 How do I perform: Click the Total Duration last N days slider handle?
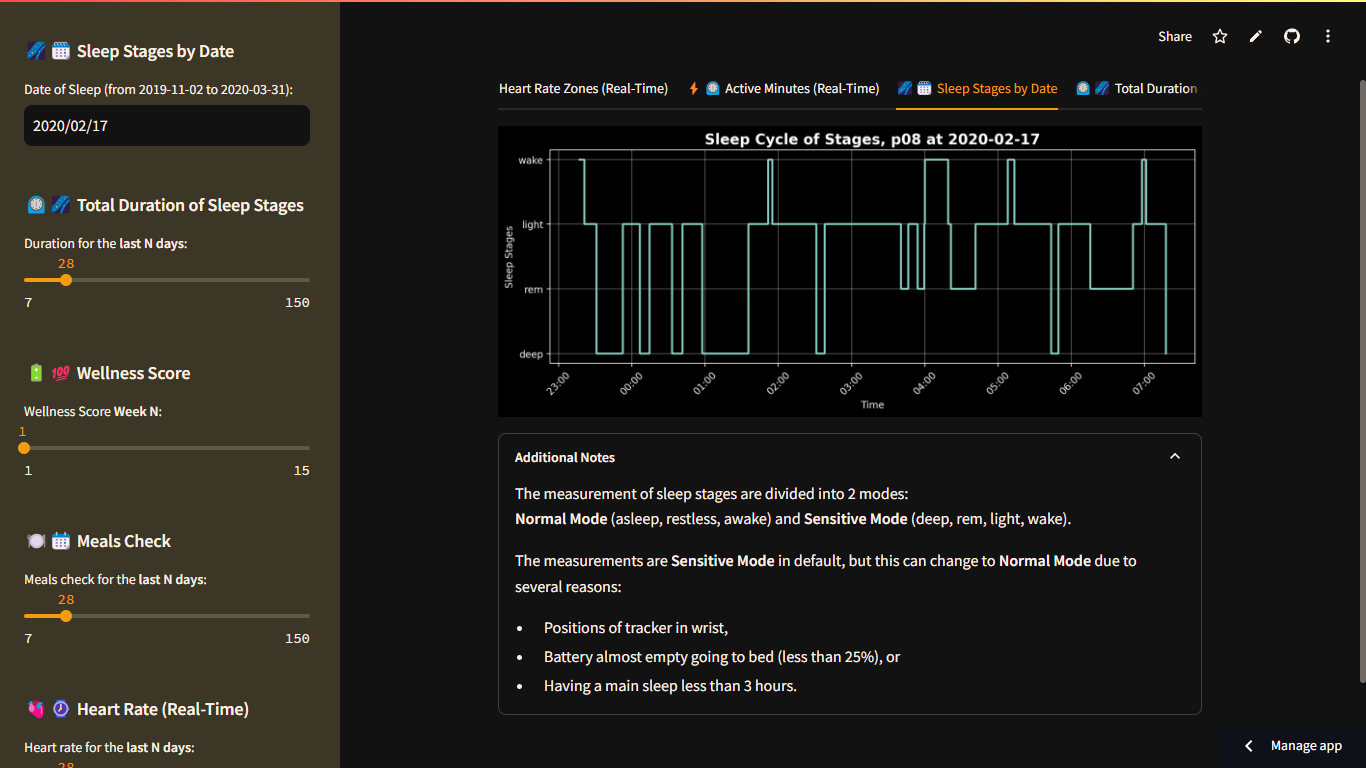(66, 280)
